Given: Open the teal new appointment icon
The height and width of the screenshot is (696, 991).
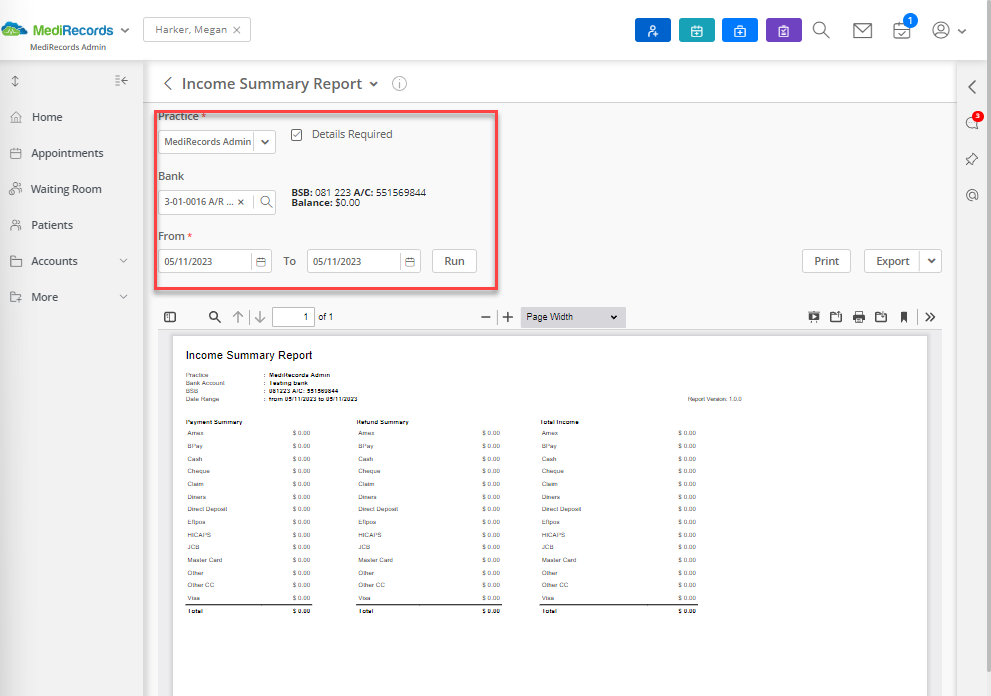Looking at the screenshot, I should click(x=696, y=30).
